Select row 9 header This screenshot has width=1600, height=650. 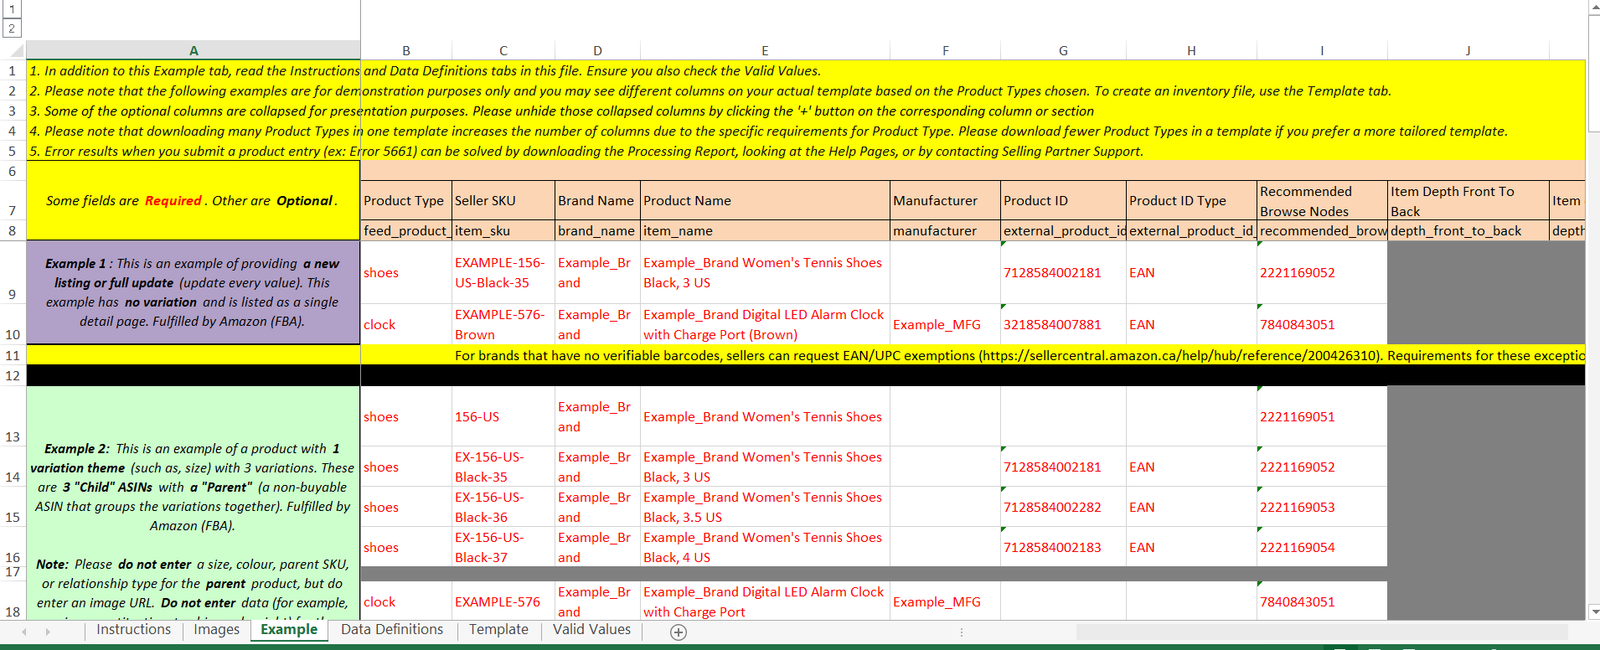click(12, 294)
